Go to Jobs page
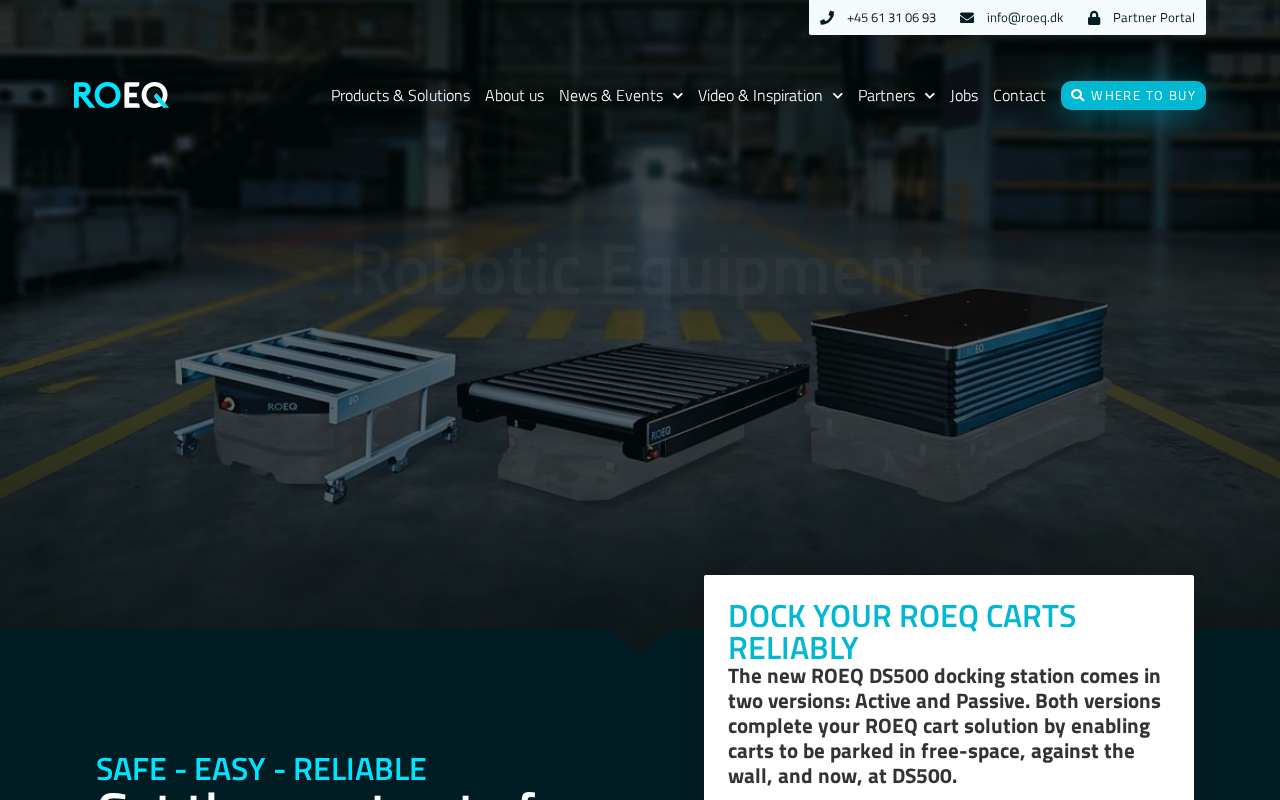Screen dimensions: 1280x800 click(964, 95)
